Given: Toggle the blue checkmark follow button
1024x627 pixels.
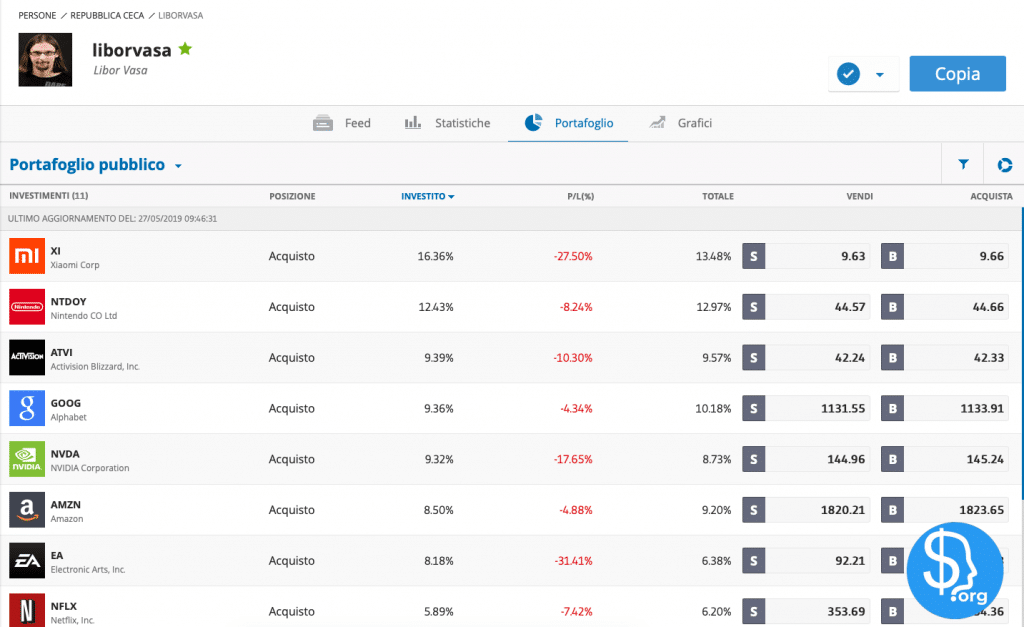Looking at the screenshot, I should (x=848, y=74).
